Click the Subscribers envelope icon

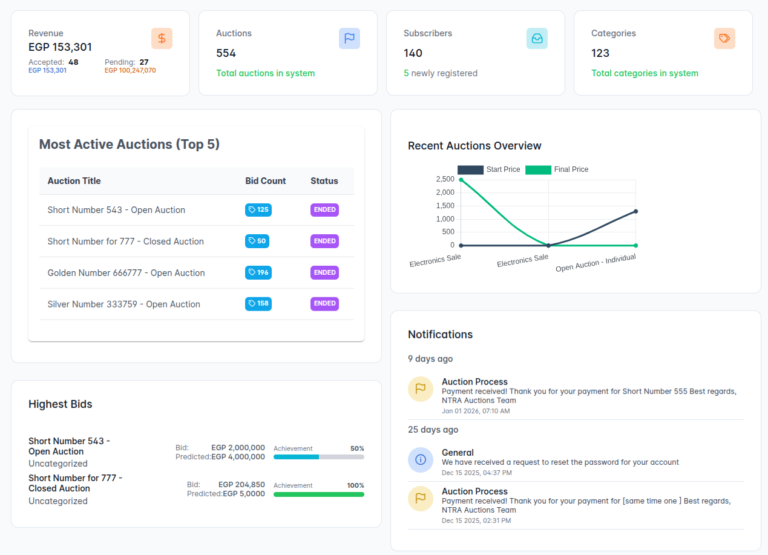click(537, 38)
